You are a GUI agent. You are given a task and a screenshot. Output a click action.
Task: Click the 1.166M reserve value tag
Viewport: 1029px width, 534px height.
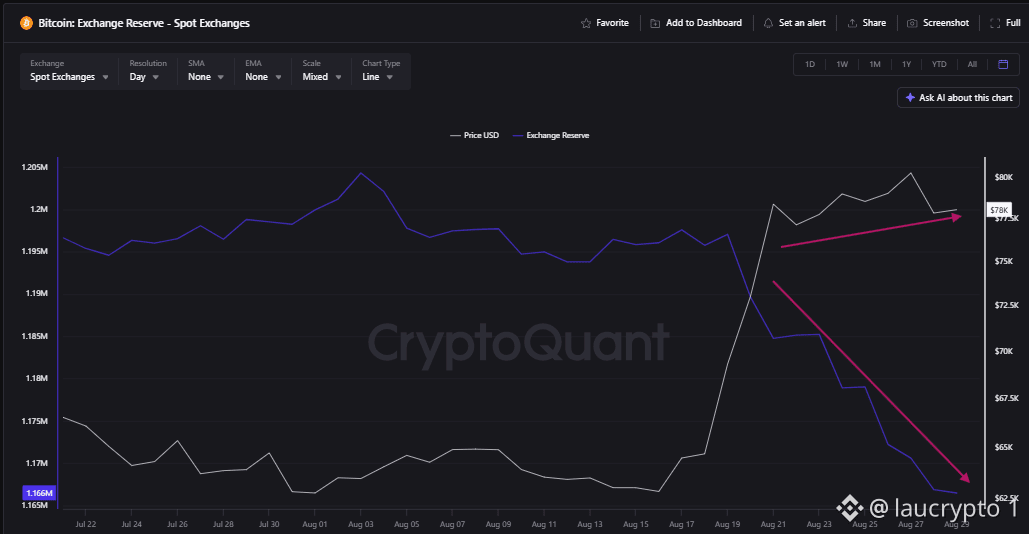(39, 493)
